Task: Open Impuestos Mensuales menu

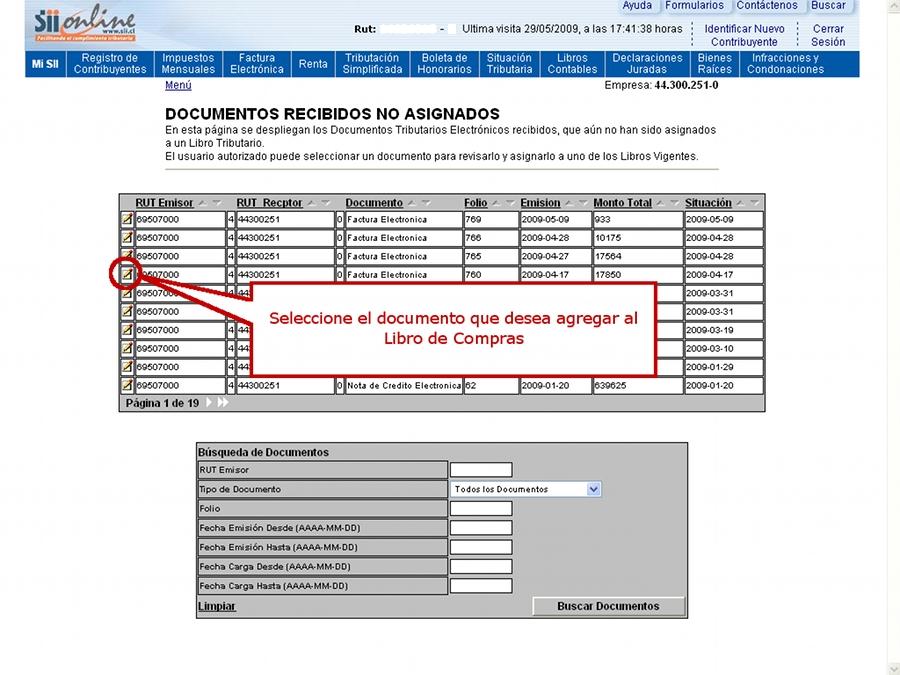Action: coord(188,64)
